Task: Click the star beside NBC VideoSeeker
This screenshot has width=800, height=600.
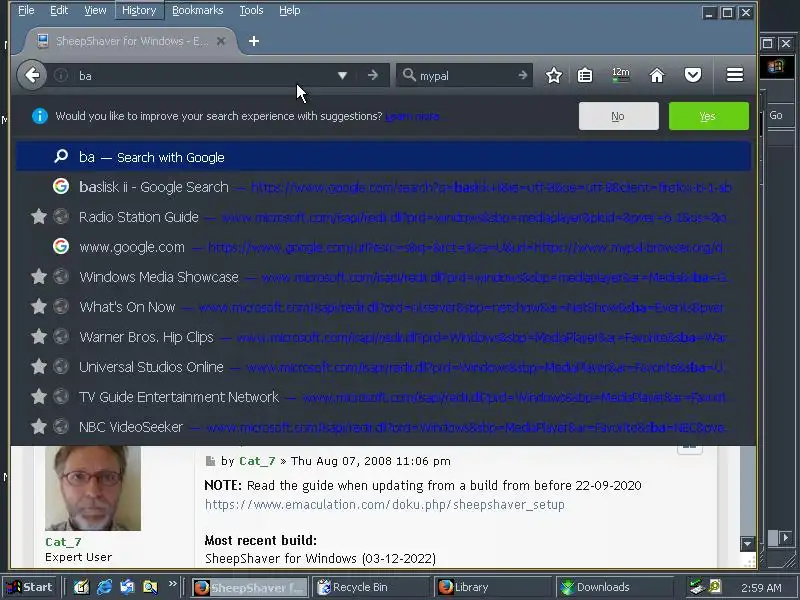Action: pyautogui.click(x=39, y=427)
